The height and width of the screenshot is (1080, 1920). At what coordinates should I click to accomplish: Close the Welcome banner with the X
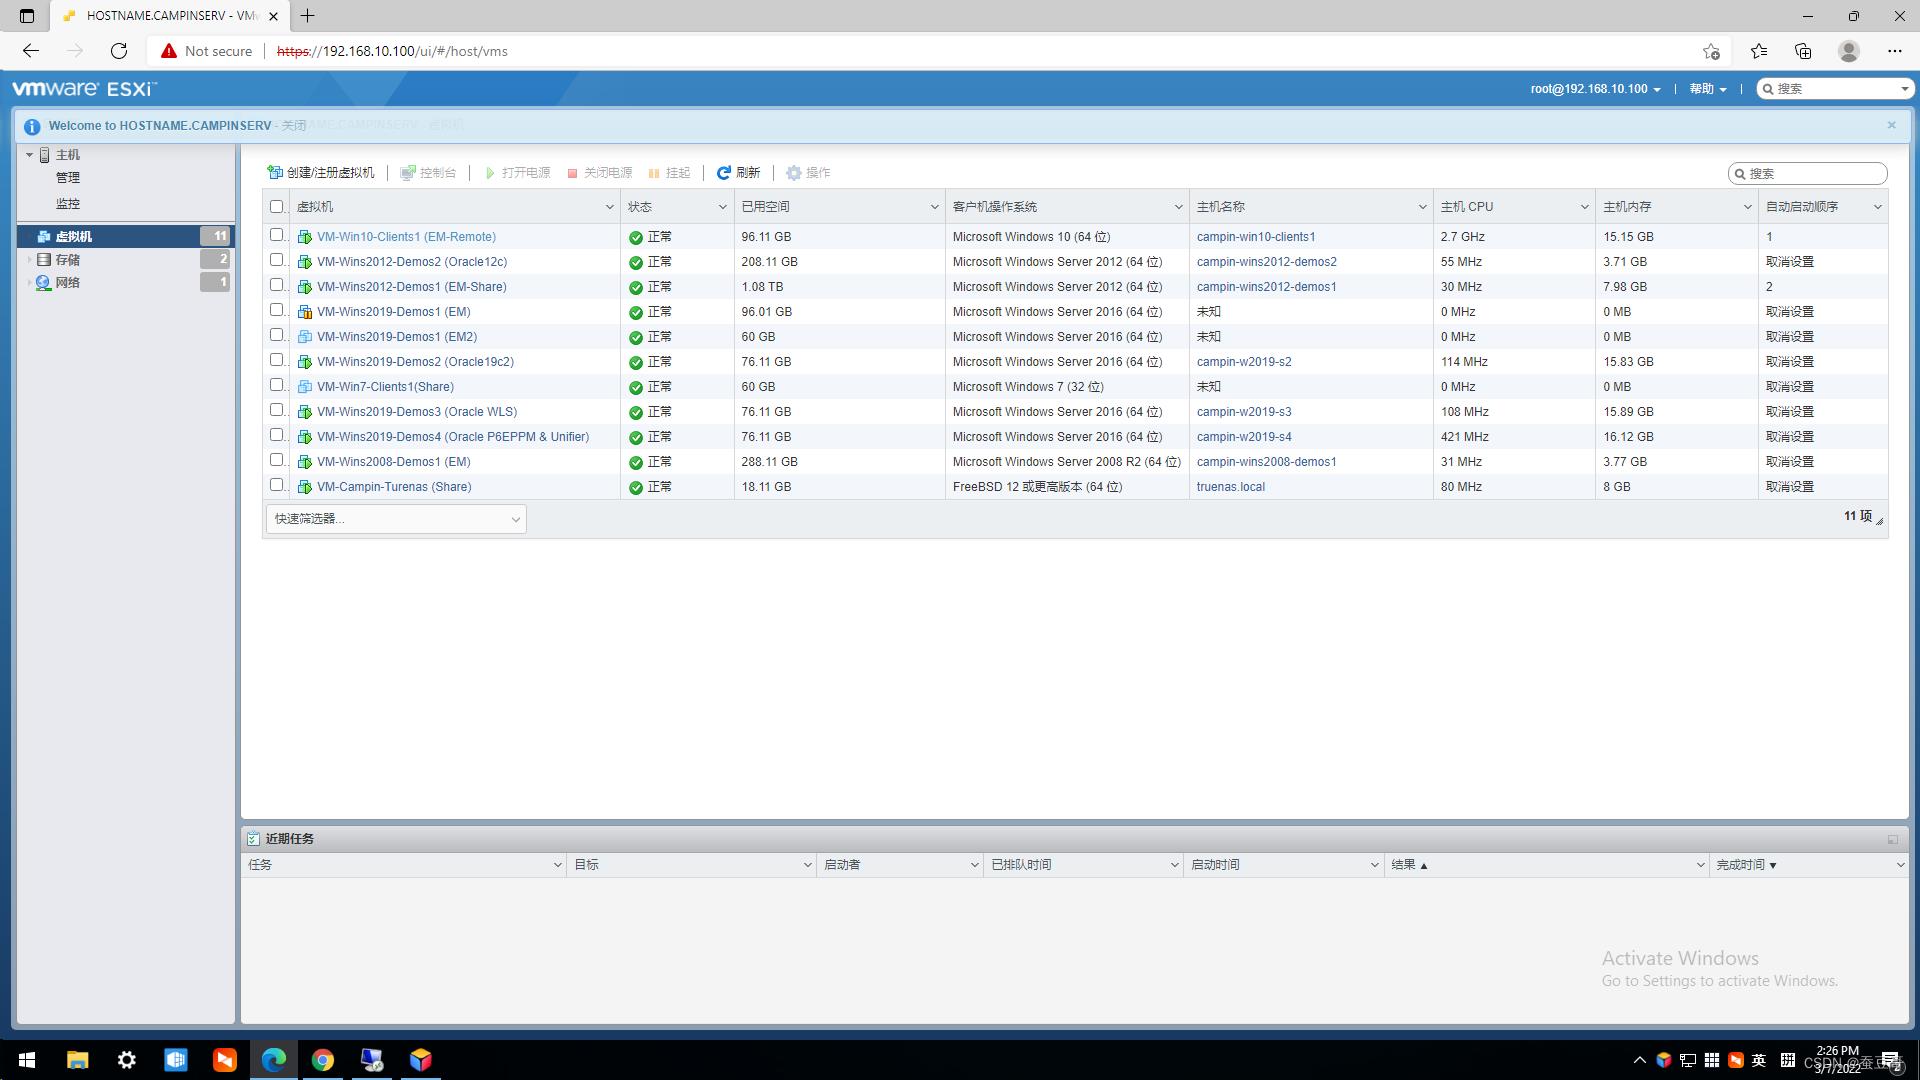point(1891,125)
